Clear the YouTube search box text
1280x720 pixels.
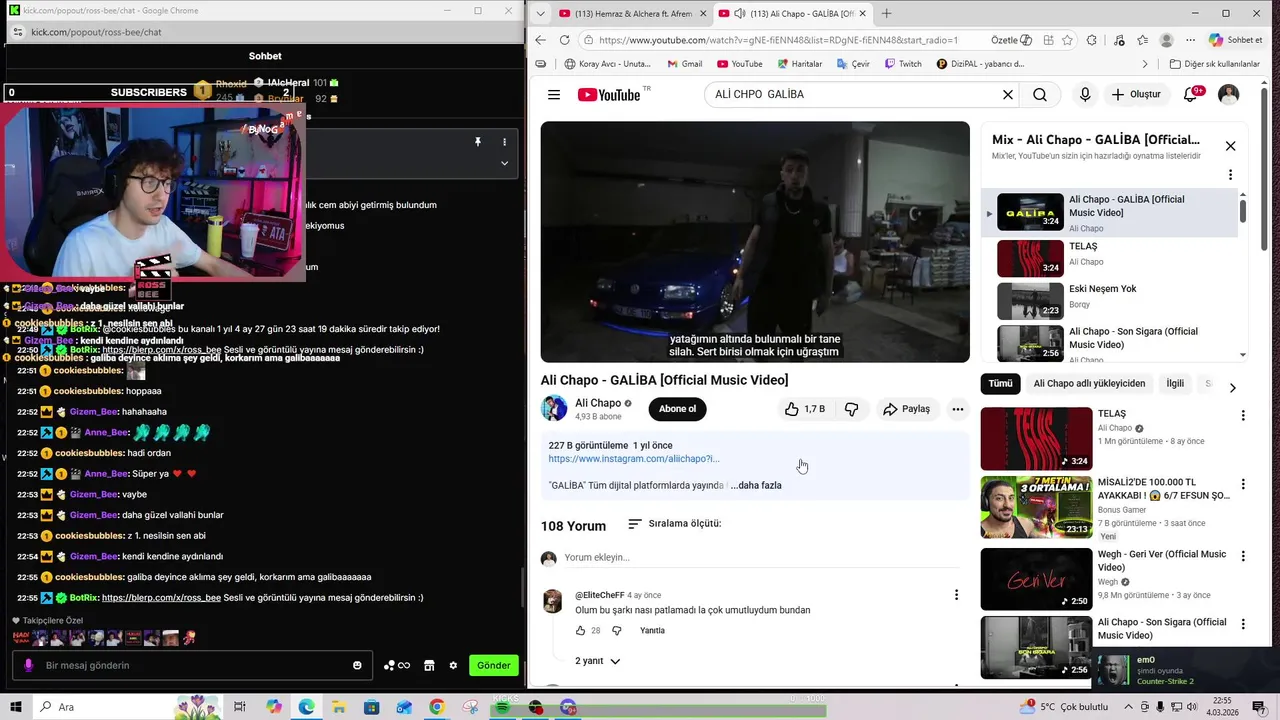click(1008, 95)
